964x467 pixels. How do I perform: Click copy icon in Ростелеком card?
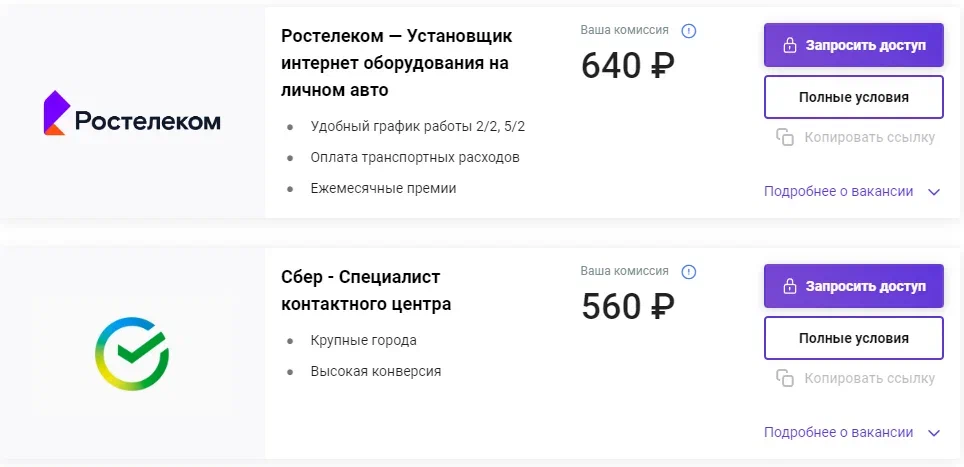[785, 137]
